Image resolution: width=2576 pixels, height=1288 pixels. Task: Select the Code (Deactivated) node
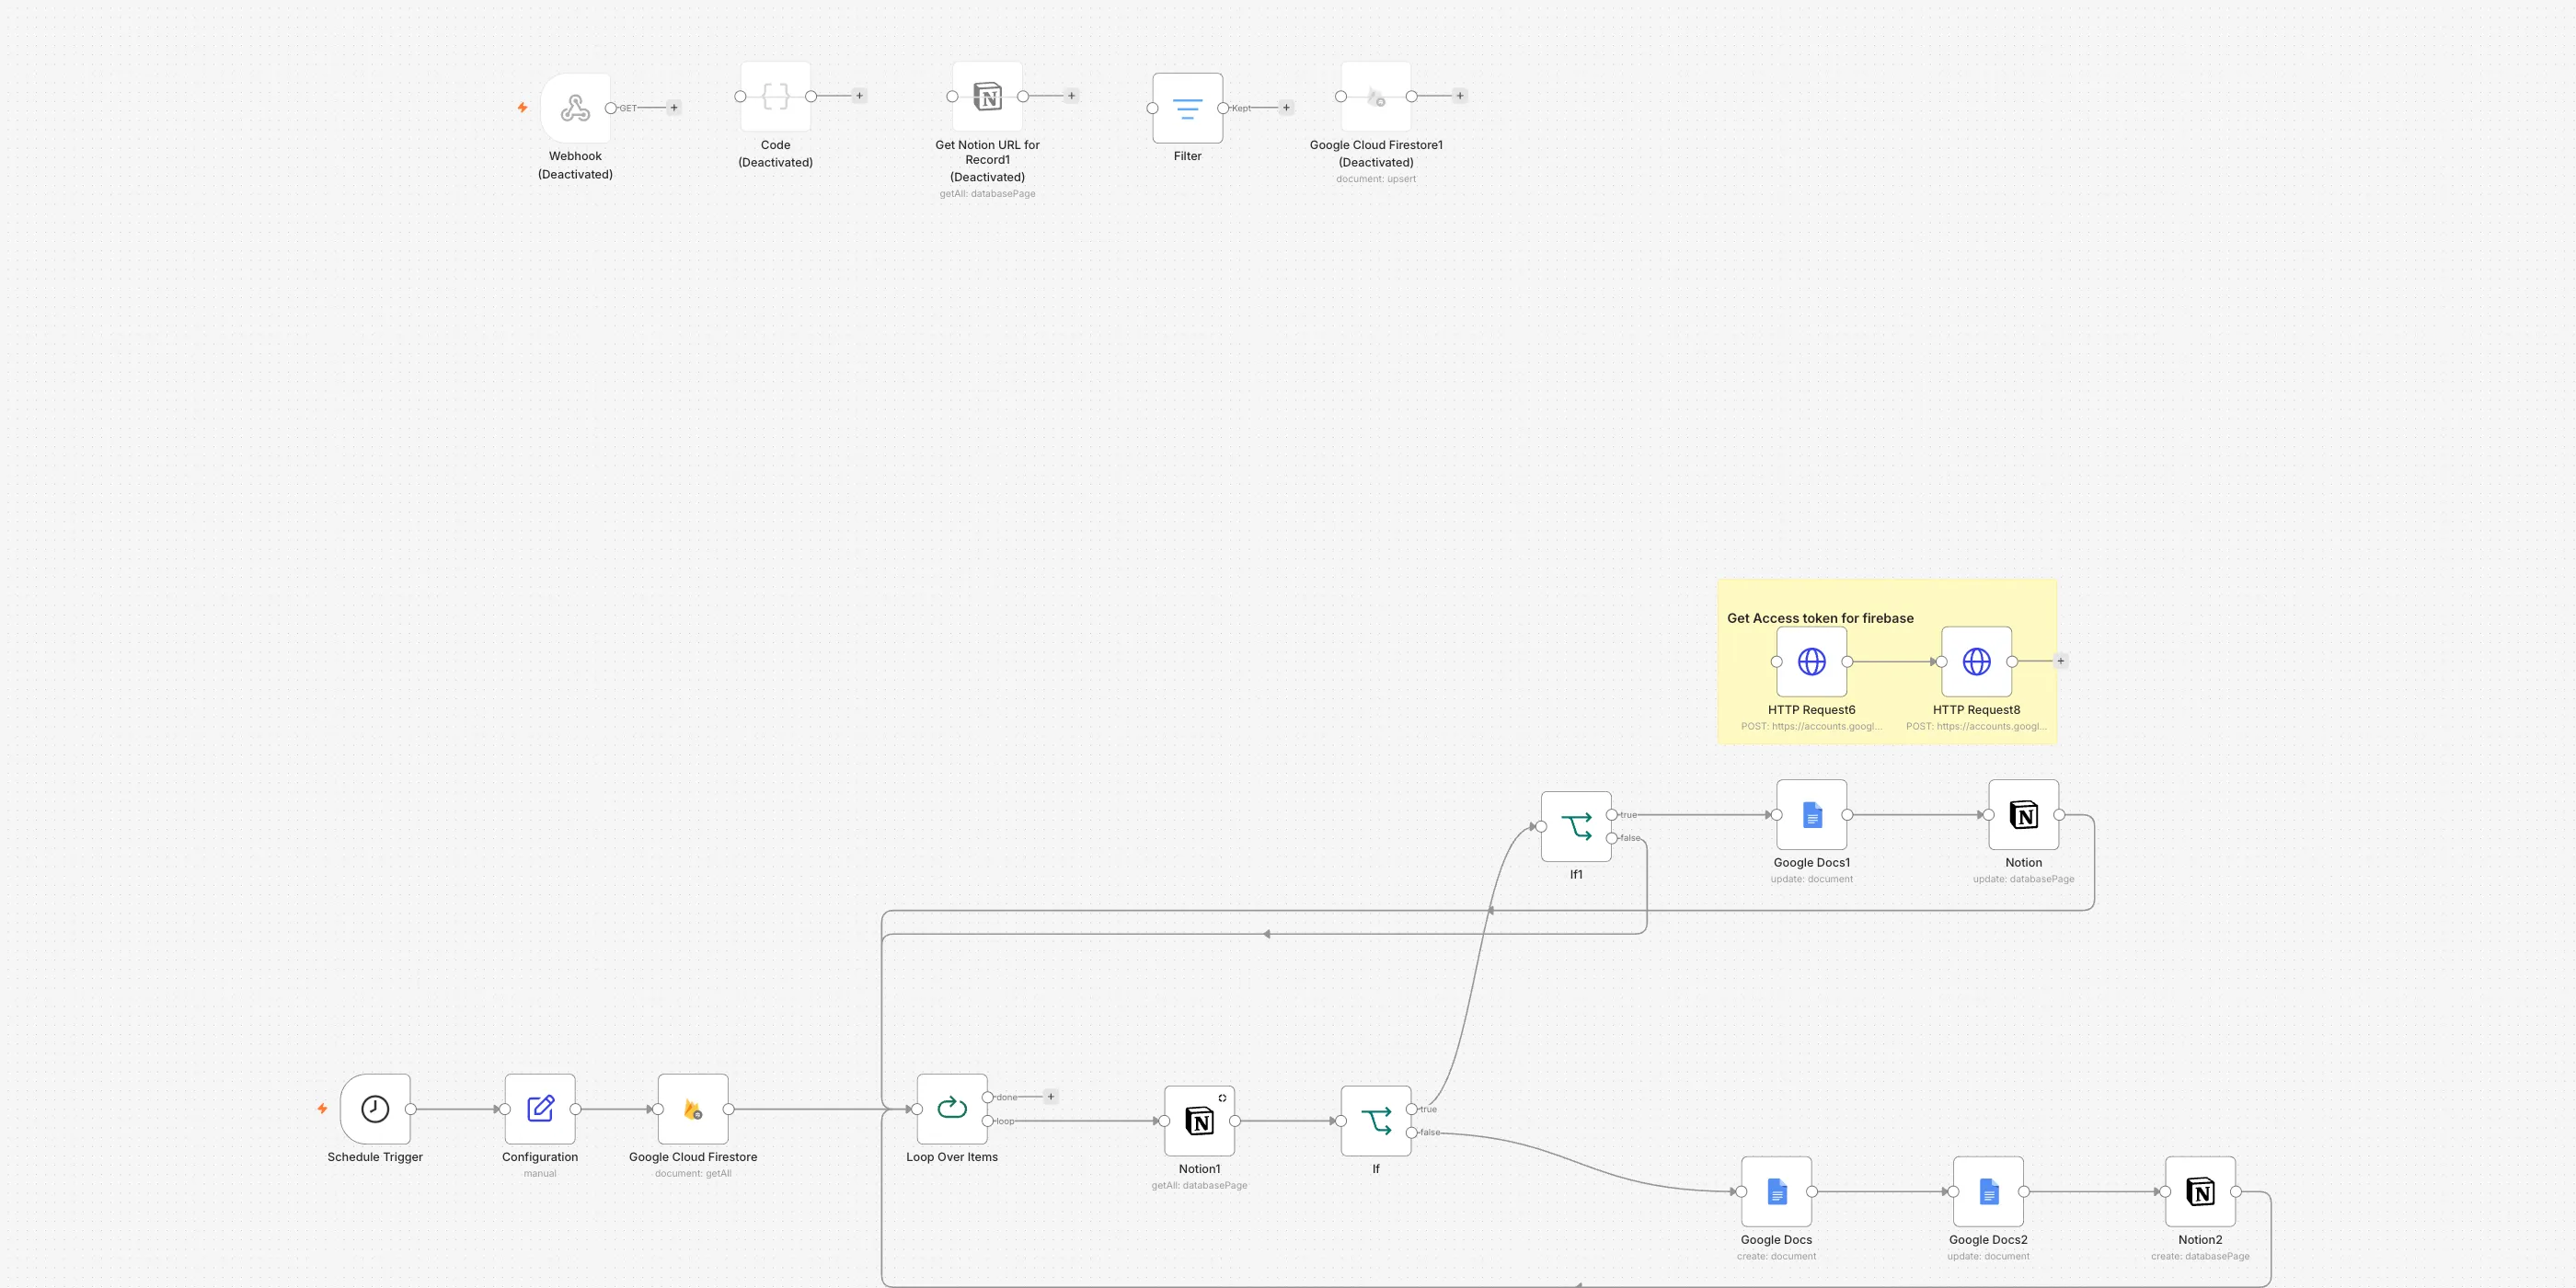click(775, 96)
